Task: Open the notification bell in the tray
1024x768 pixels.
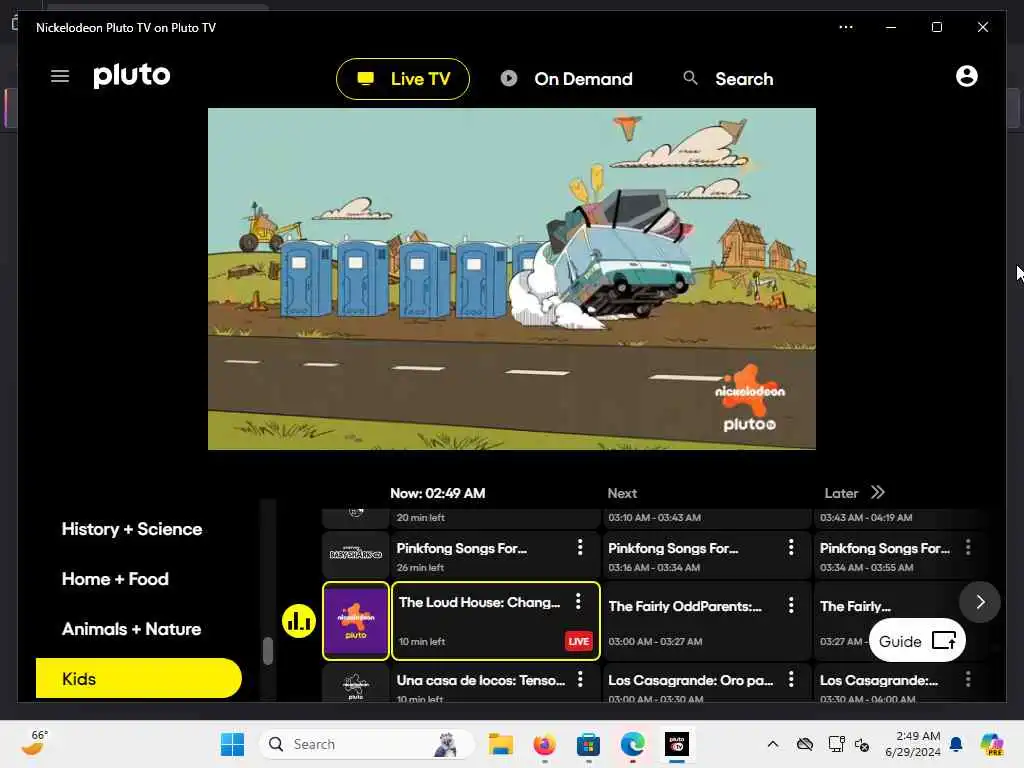Action: point(956,744)
